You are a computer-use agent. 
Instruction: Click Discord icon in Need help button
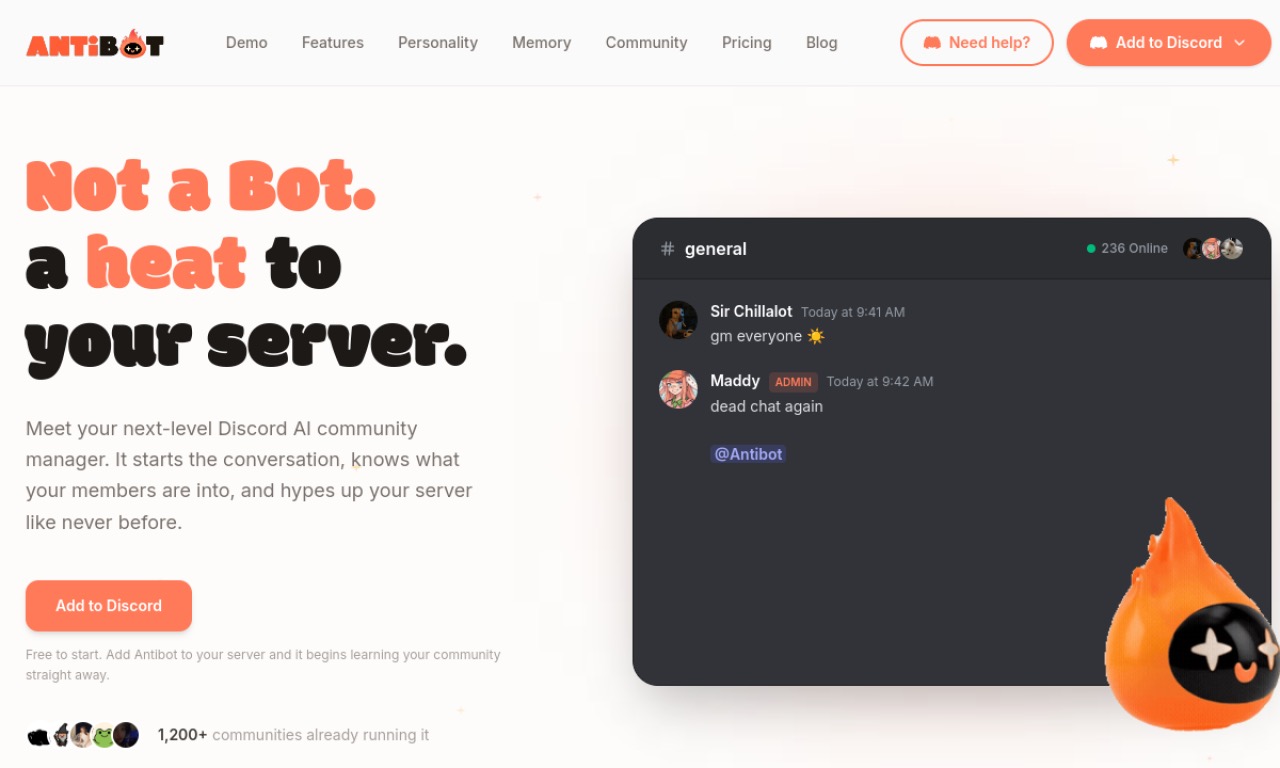(932, 43)
